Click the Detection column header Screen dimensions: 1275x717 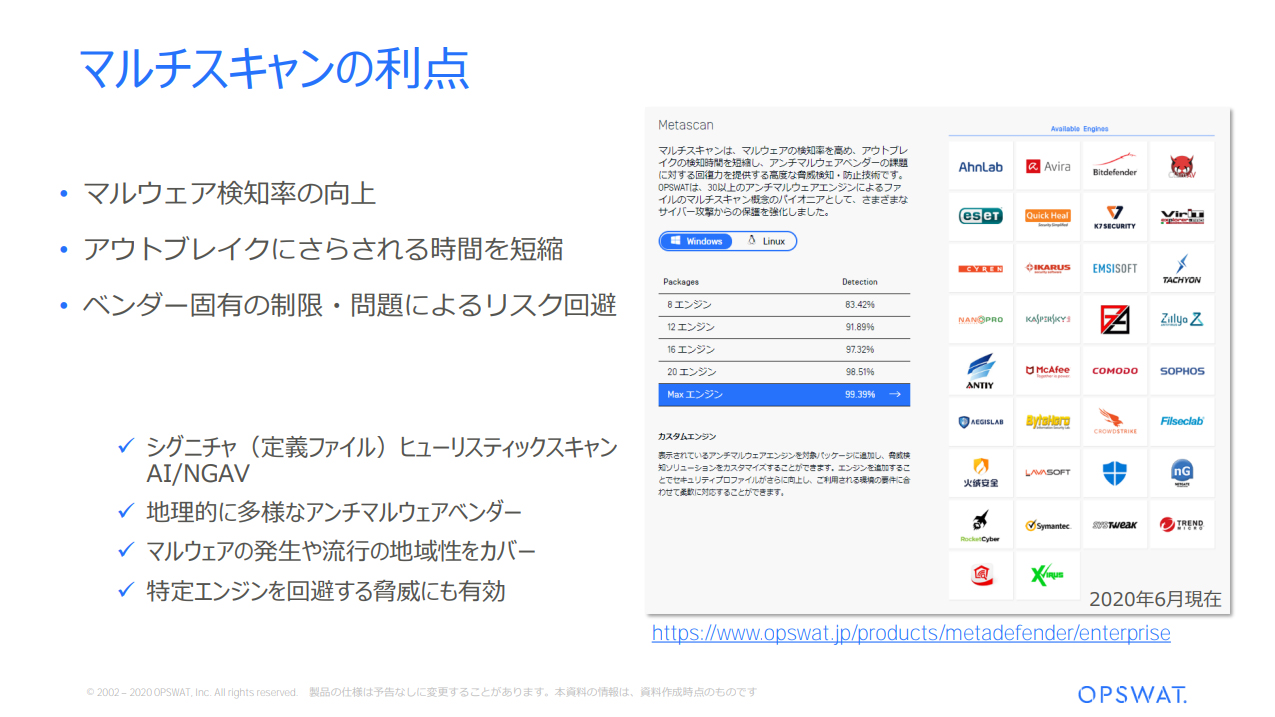tap(859, 282)
